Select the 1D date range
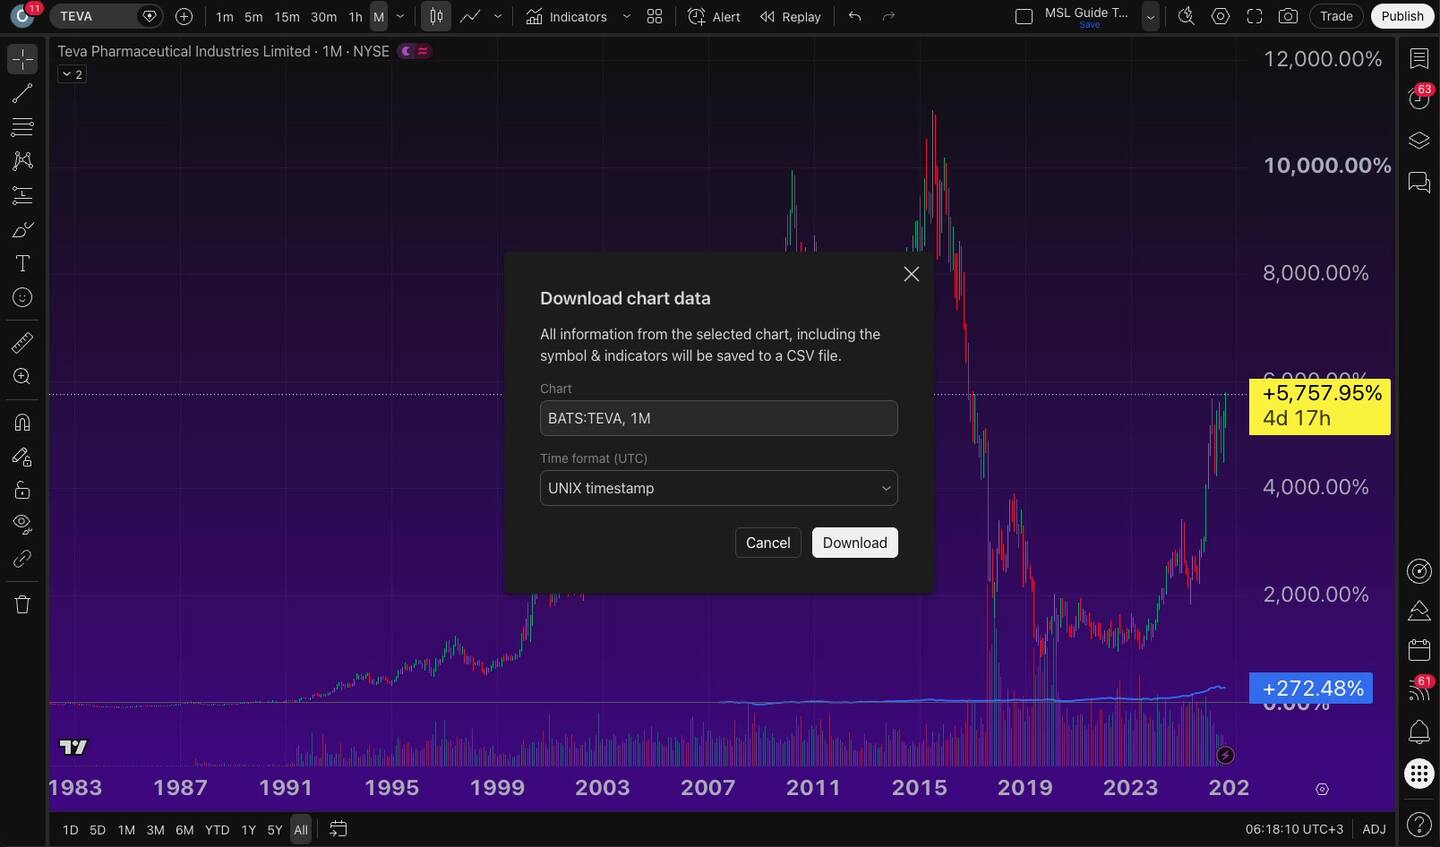 (70, 830)
